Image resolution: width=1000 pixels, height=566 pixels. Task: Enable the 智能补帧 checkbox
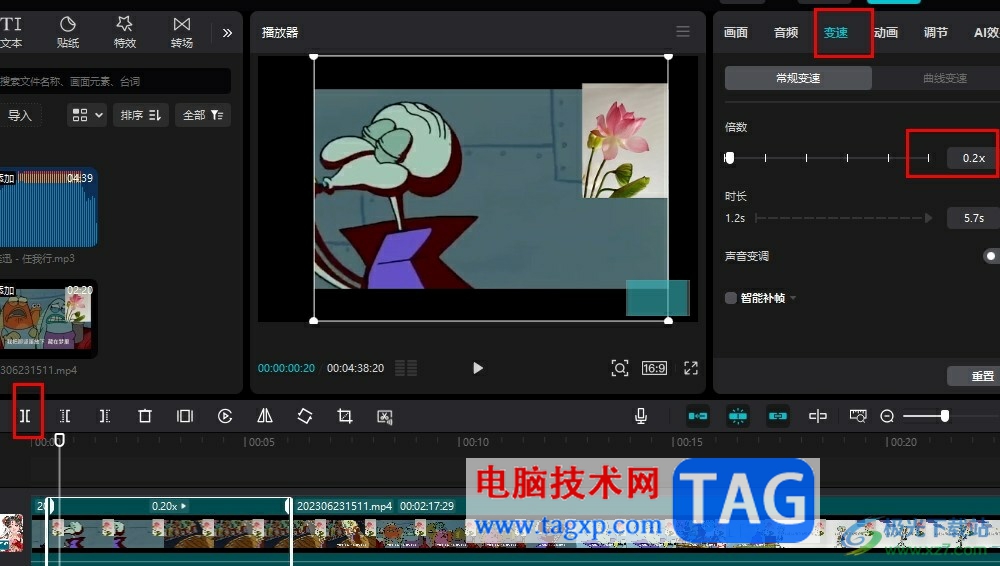pyautogui.click(x=731, y=298)
